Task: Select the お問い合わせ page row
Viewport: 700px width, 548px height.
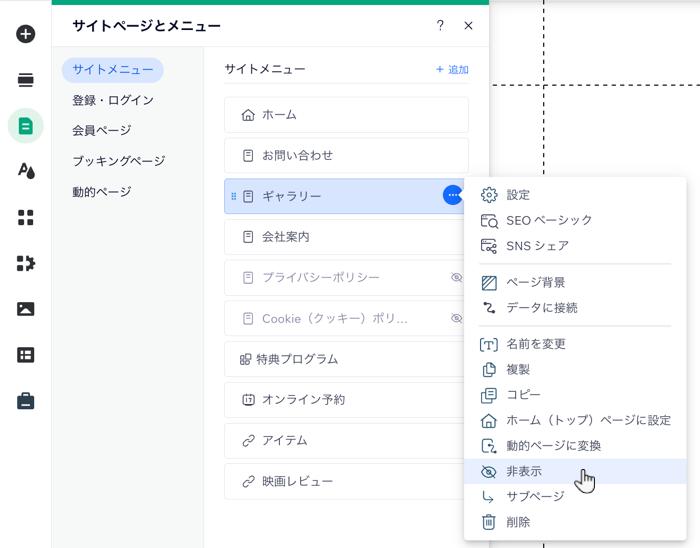Action: (x=346, y=156)
